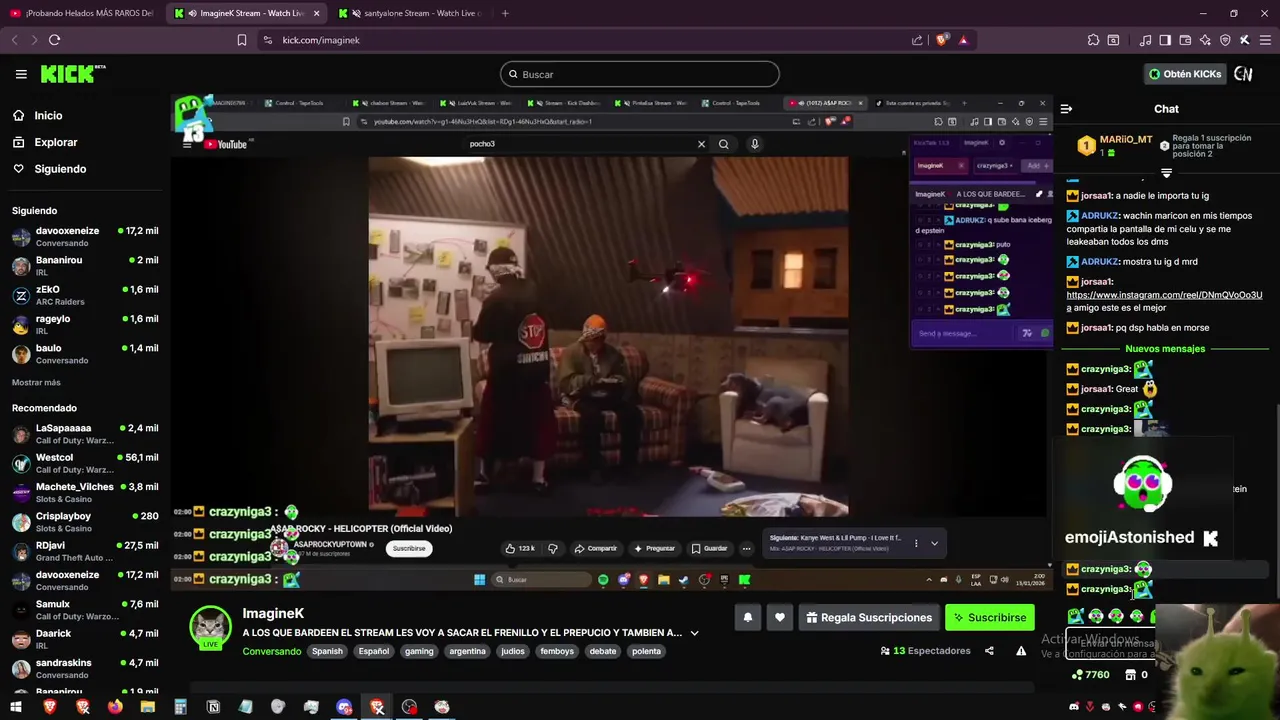
Task: Click the femboys tag
Action: click(557, 651)
